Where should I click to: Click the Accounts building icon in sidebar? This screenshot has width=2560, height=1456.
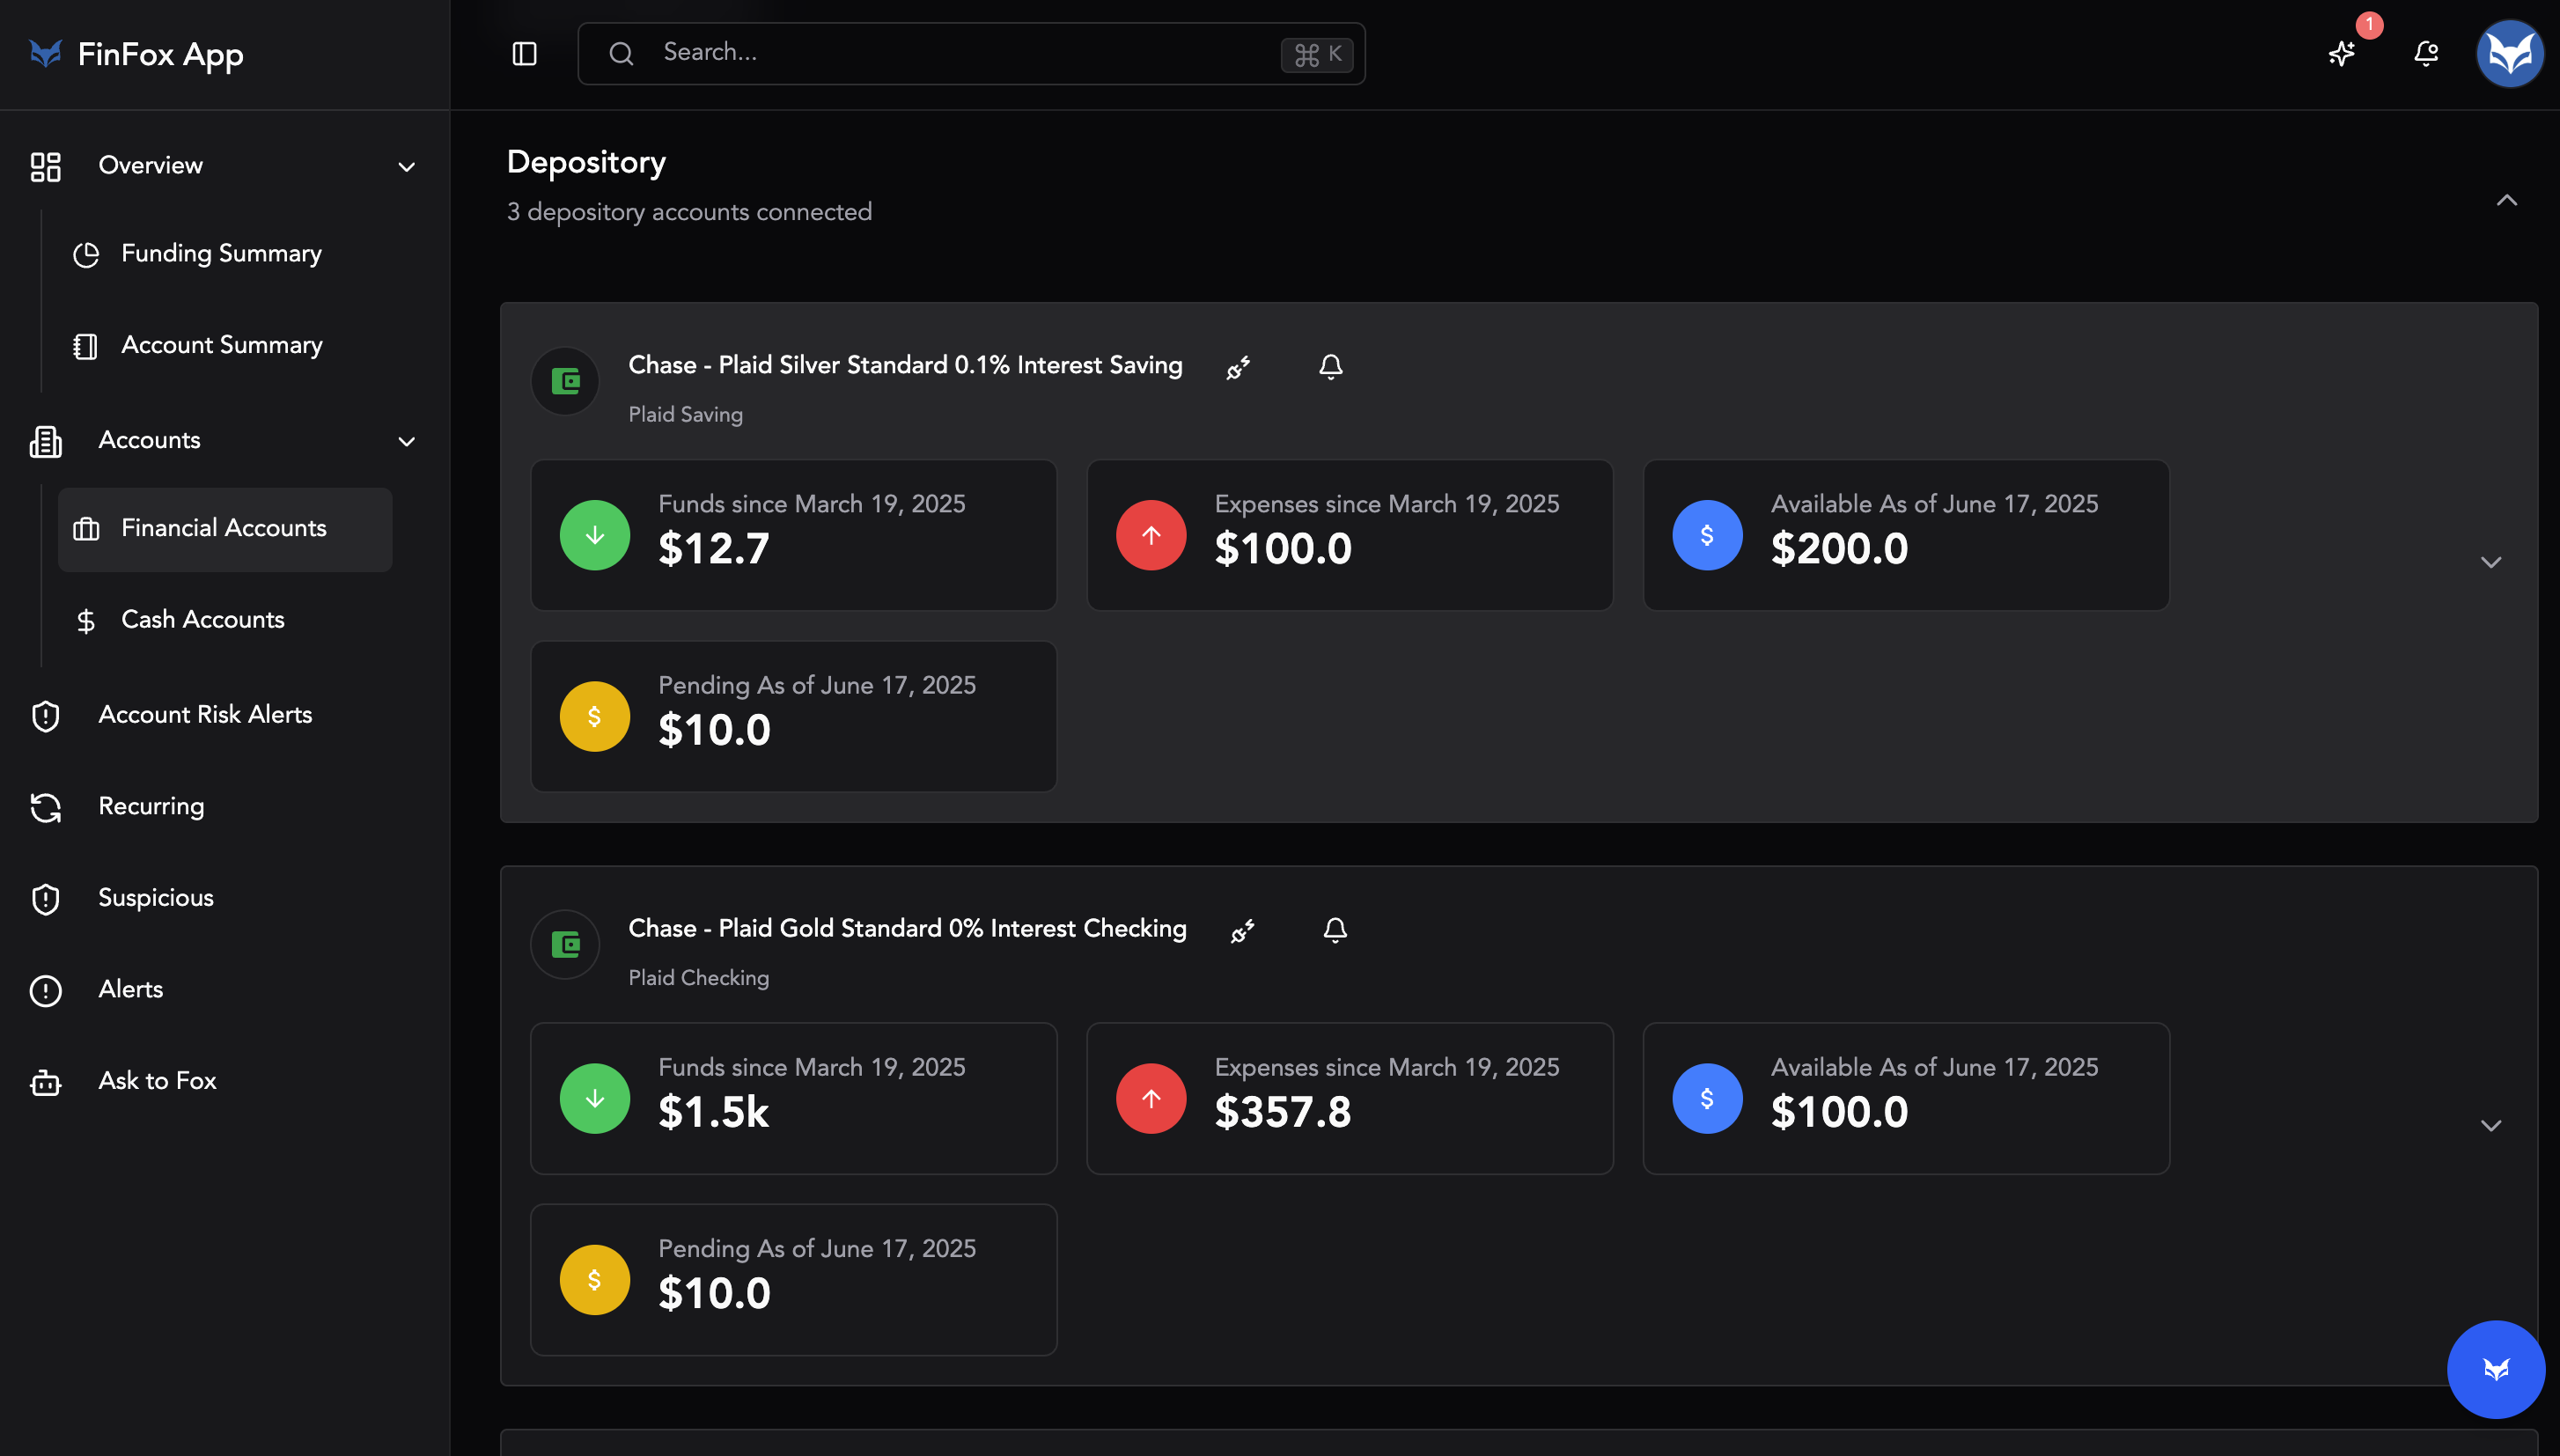tap(46, 441)
